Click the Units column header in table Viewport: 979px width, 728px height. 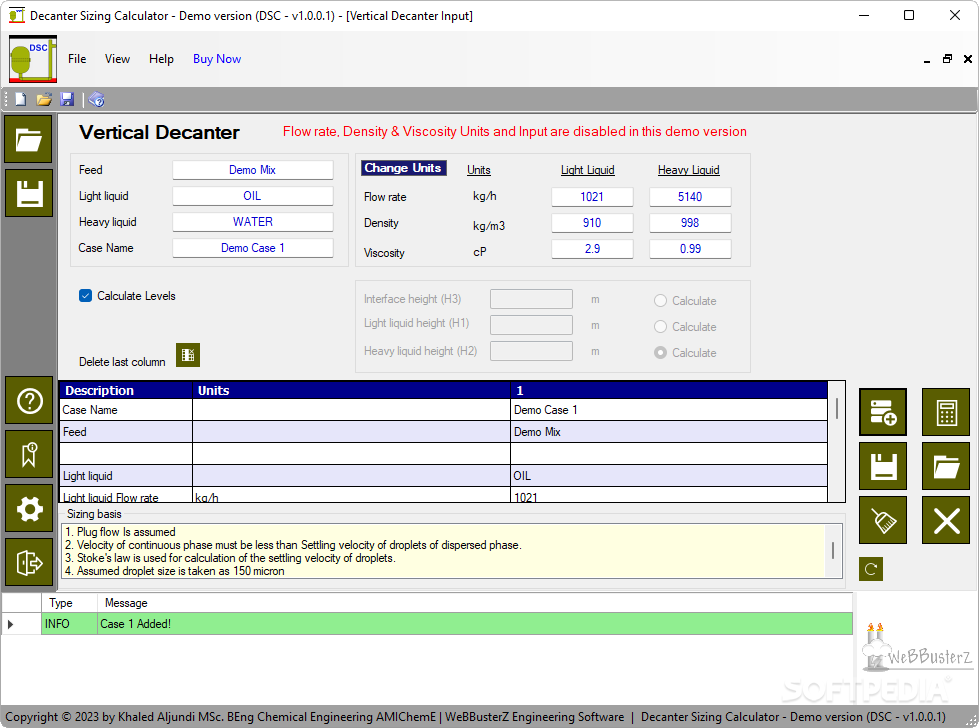point(352,390)
